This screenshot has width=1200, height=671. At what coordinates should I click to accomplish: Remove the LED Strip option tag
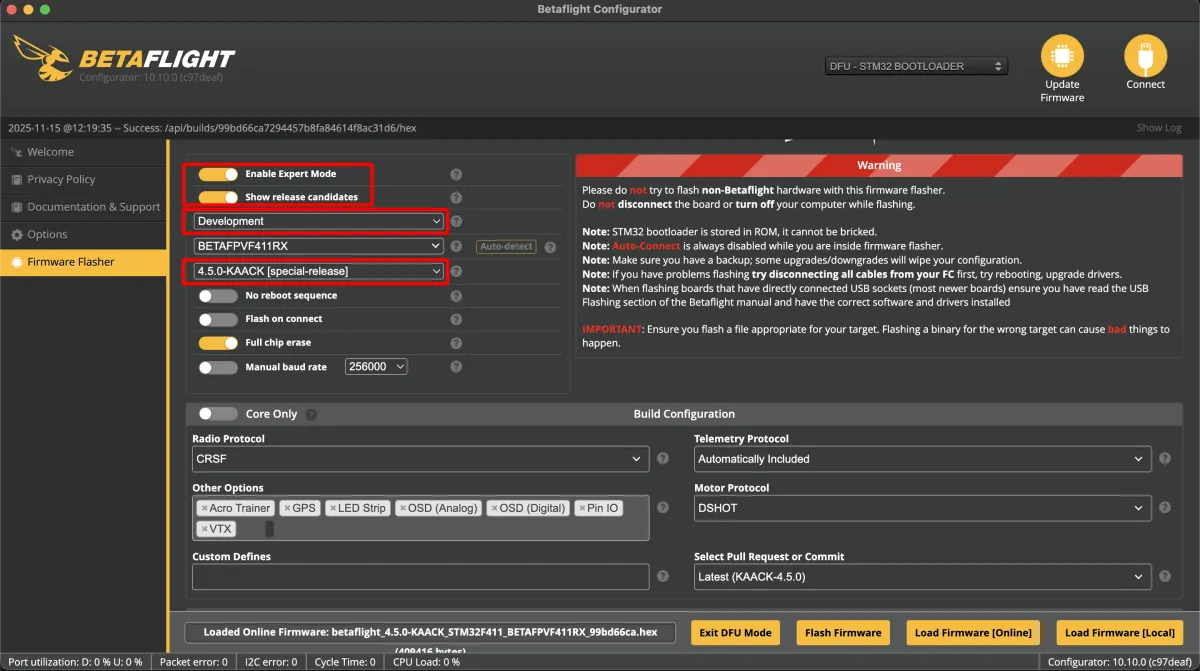(333, 509)
